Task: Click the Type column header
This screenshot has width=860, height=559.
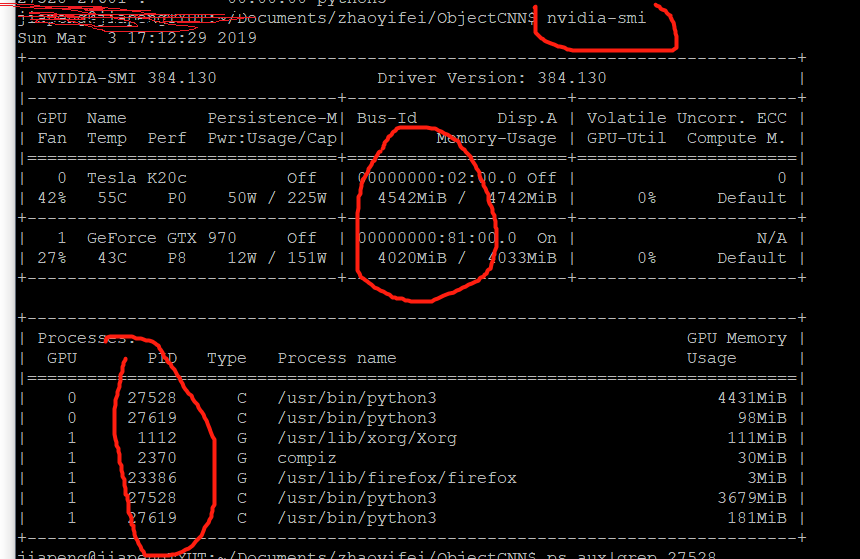Action: click(227, 358)
